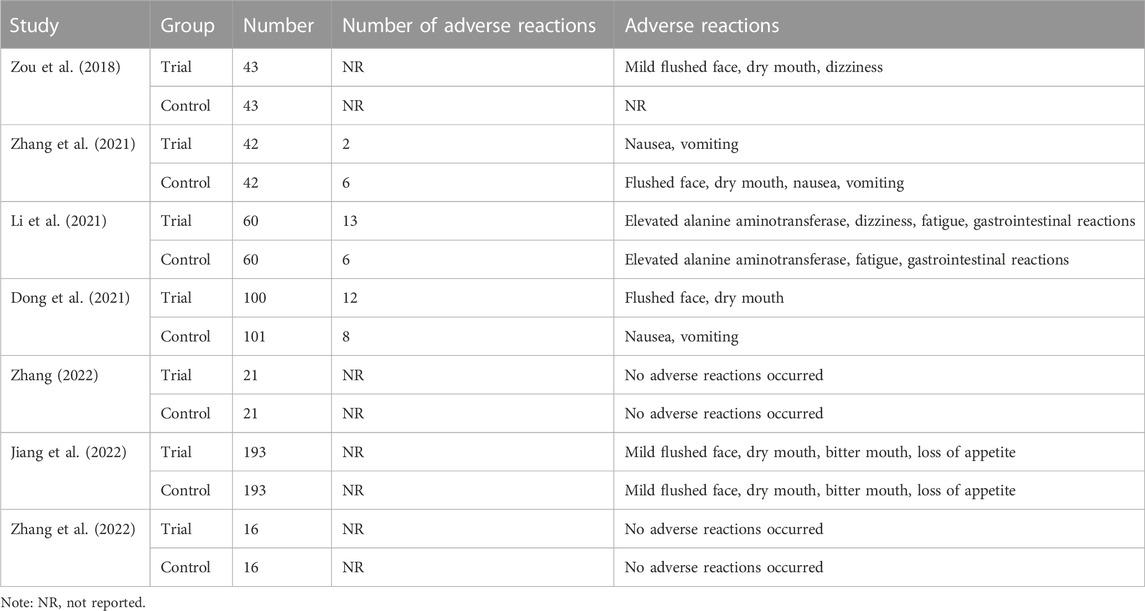Click the Li et al. (2021) citation
Screen dimensions: 1145x611
tap(58, 220)
